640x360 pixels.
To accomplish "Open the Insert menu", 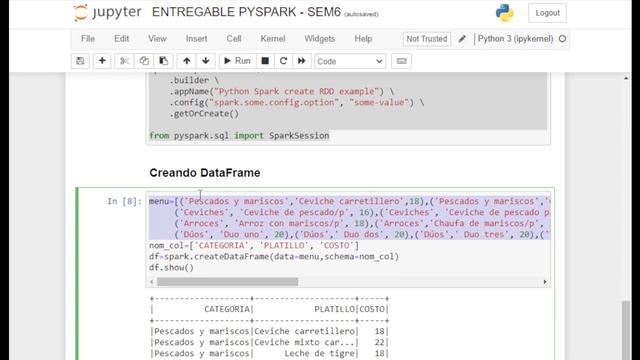I will [197, 39].
